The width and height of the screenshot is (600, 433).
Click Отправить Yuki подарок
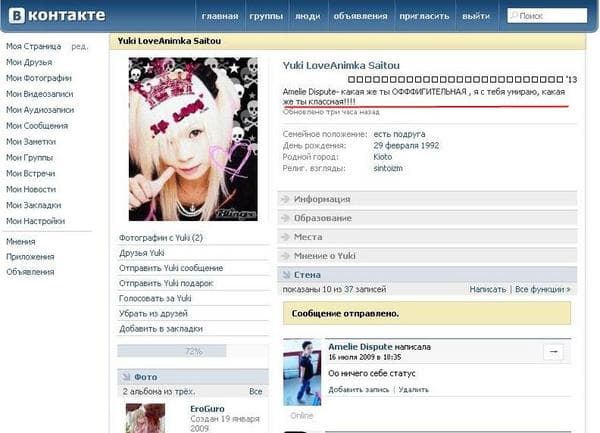[x=166, y=283]
